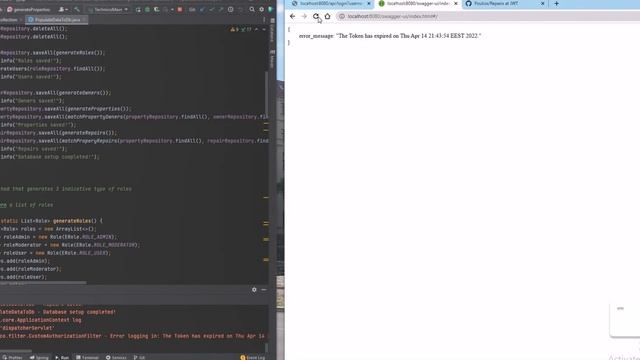The width and height of the screenshot is (640, 360).
Task: Open the Run tool window tab
Action: (x=62, y=358)
